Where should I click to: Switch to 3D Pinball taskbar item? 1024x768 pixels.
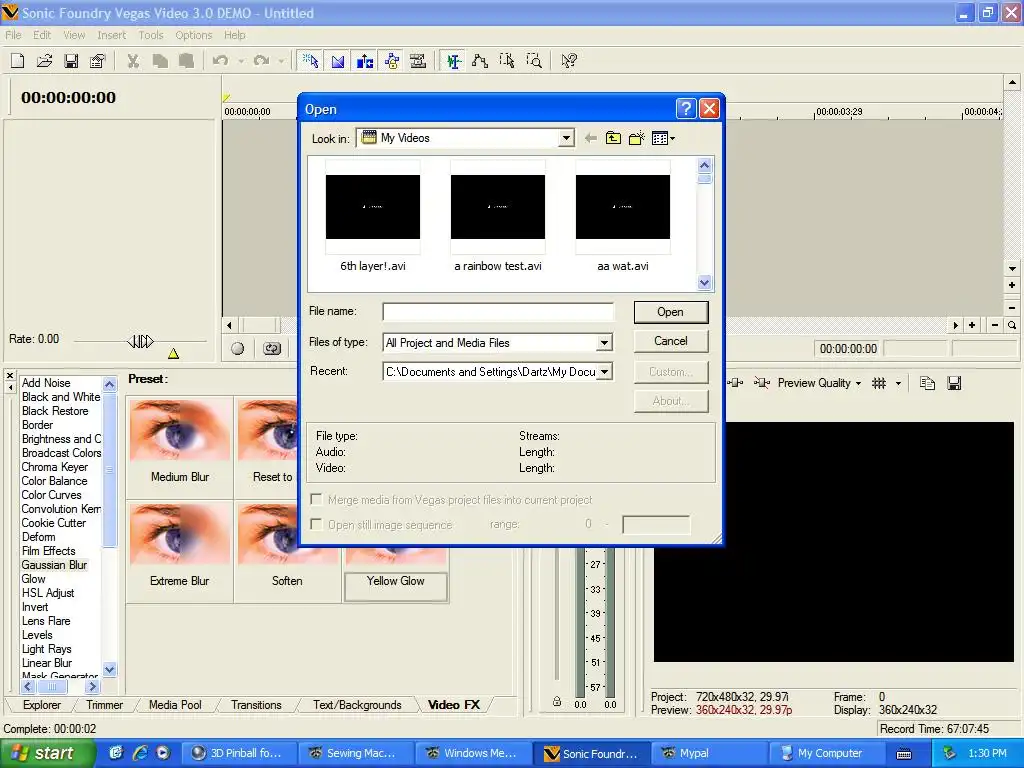point(239,753)
